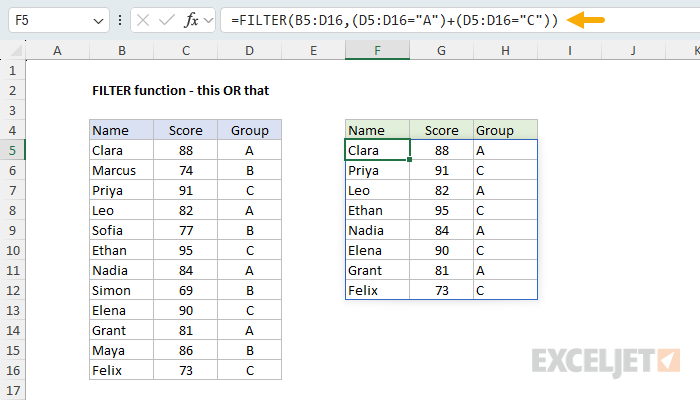Click the filtered results 'Group' header
The width and height of the screenshot is (700, 400).
click(x=505, y=130)
